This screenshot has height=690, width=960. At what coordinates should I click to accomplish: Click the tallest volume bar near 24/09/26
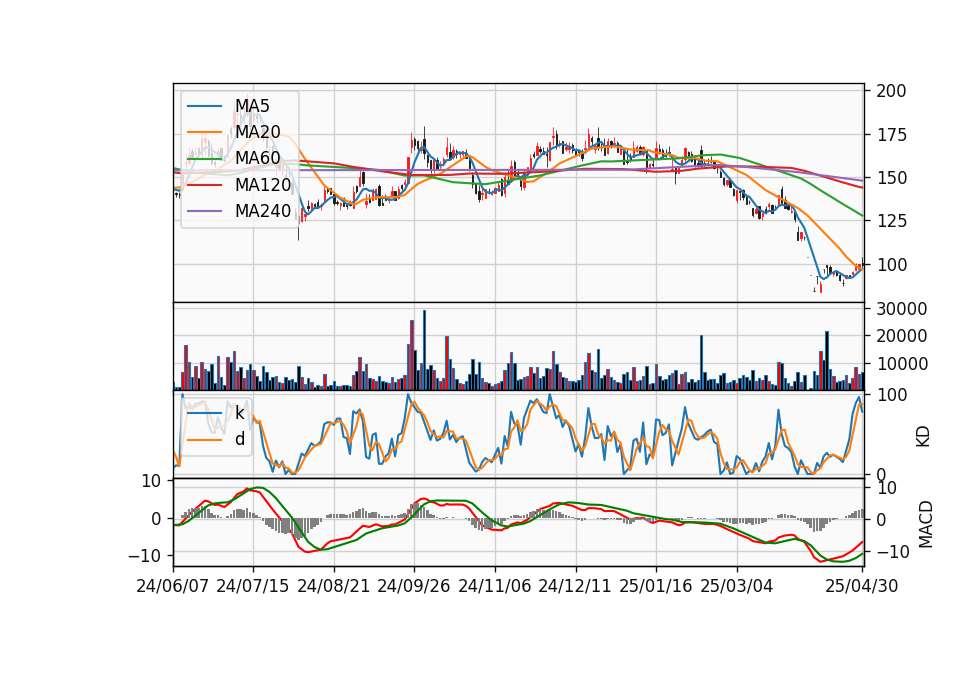pyautogui.click(x=424, y=350)
